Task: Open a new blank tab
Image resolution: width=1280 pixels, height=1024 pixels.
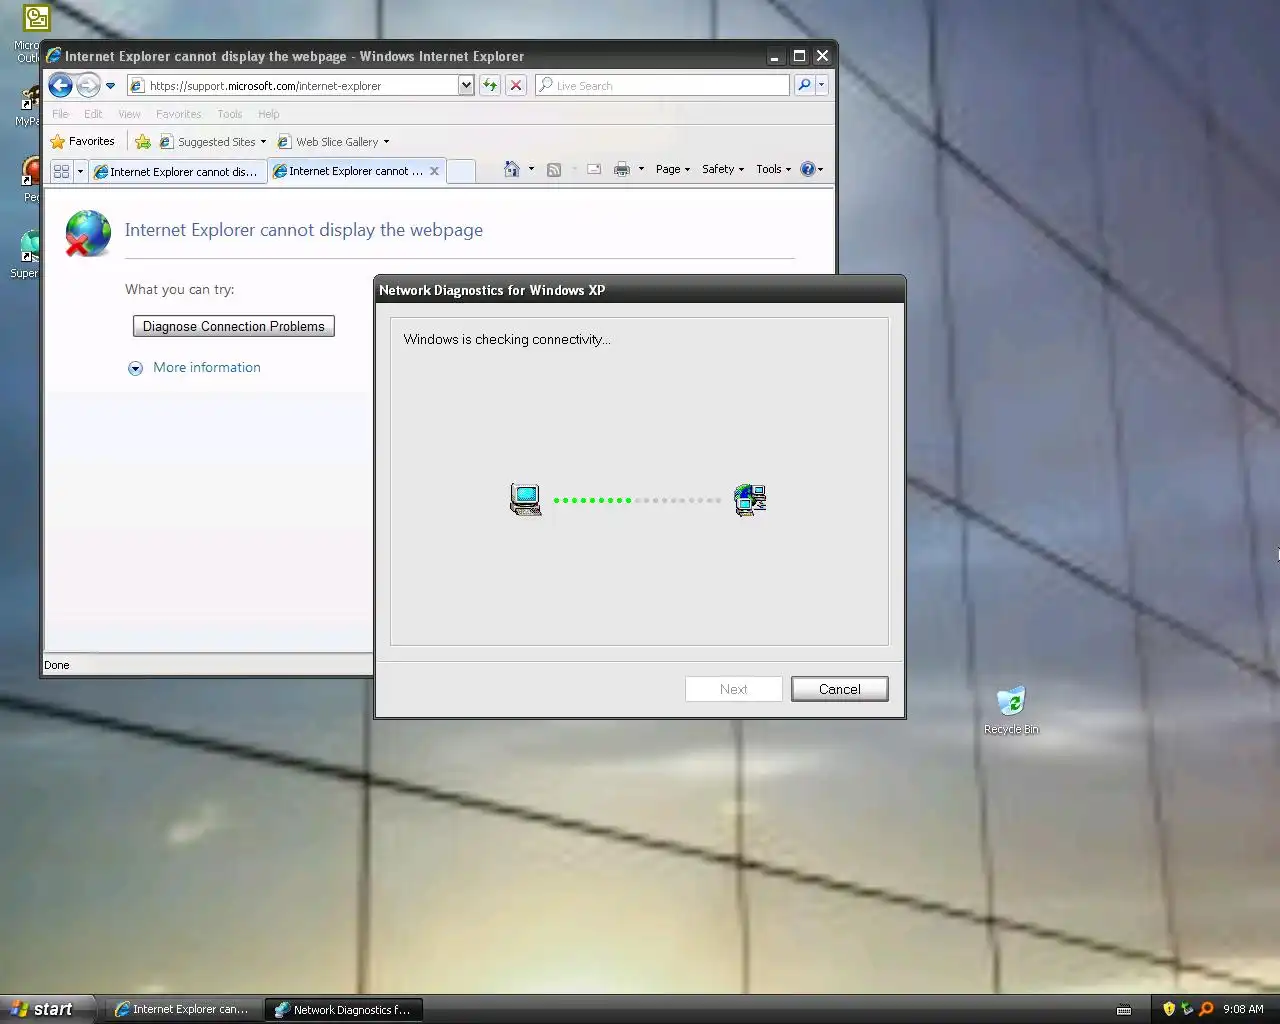Action: (460, 171)
